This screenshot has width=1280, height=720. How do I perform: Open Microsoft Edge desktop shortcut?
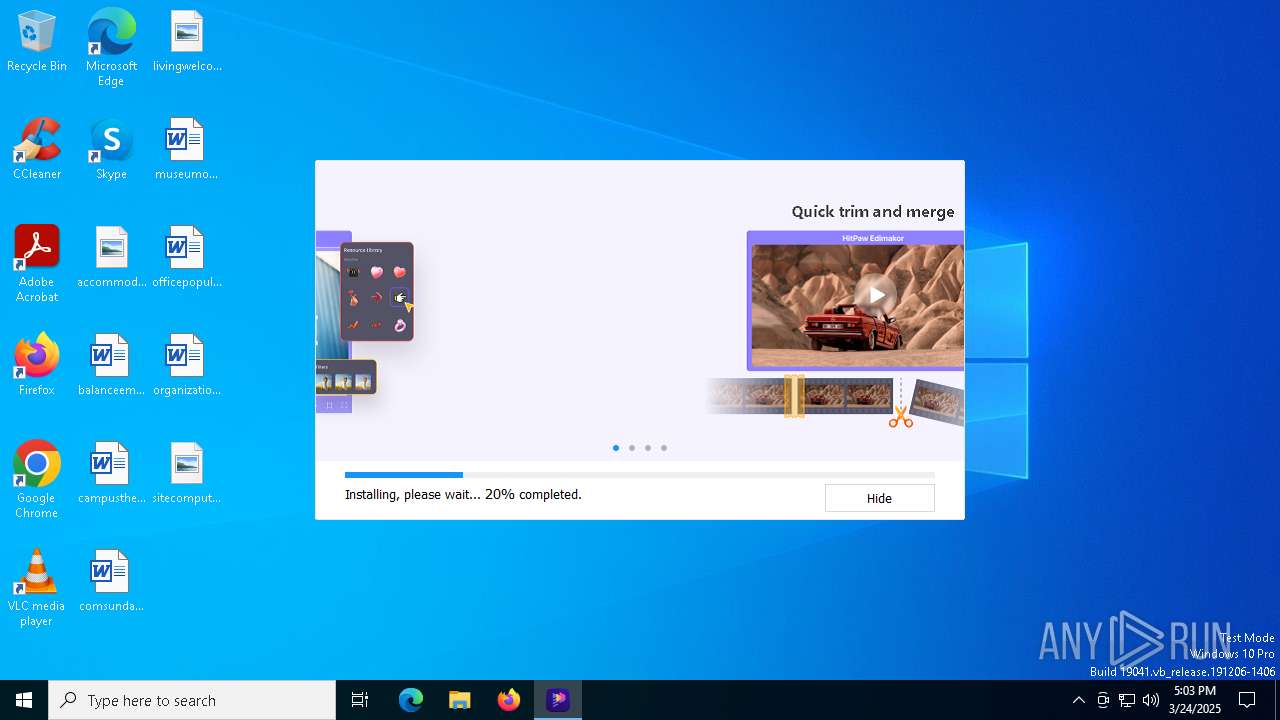tap(111, 48)
